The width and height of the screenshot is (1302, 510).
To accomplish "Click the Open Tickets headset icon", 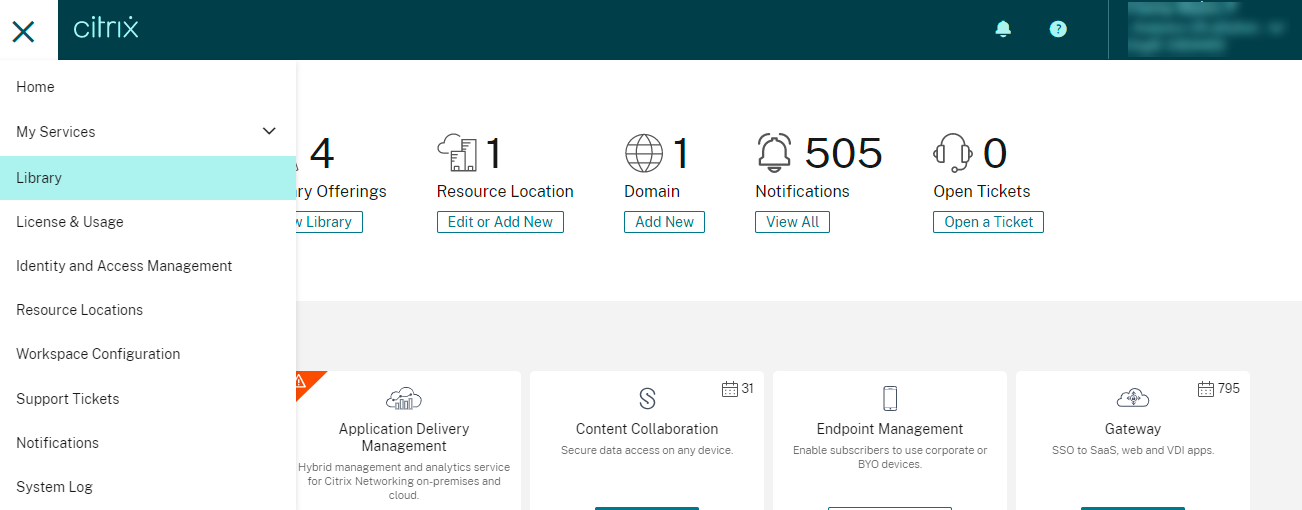I will click(x=953, y=153).
